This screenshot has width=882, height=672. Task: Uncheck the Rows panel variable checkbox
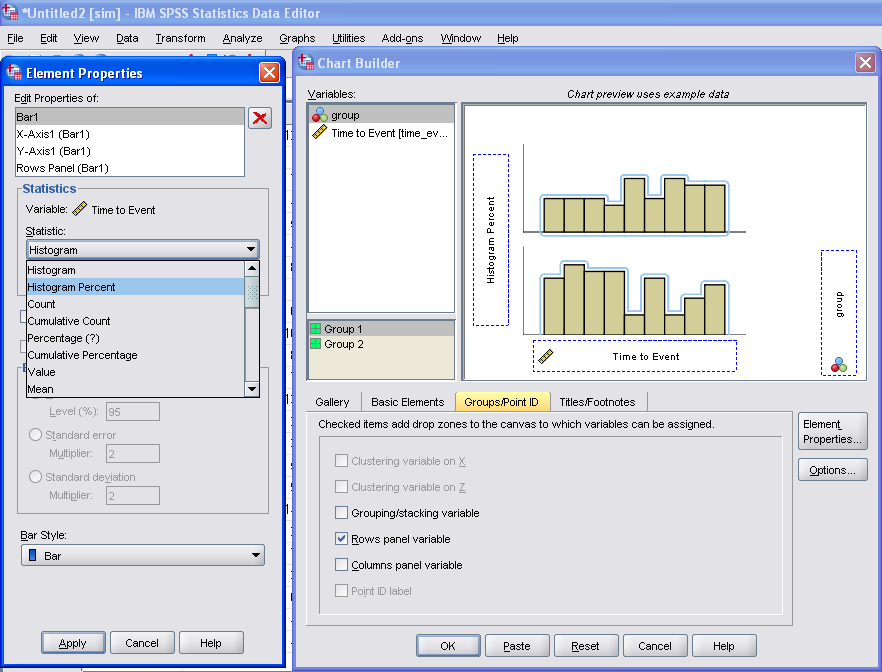(342, 539)
